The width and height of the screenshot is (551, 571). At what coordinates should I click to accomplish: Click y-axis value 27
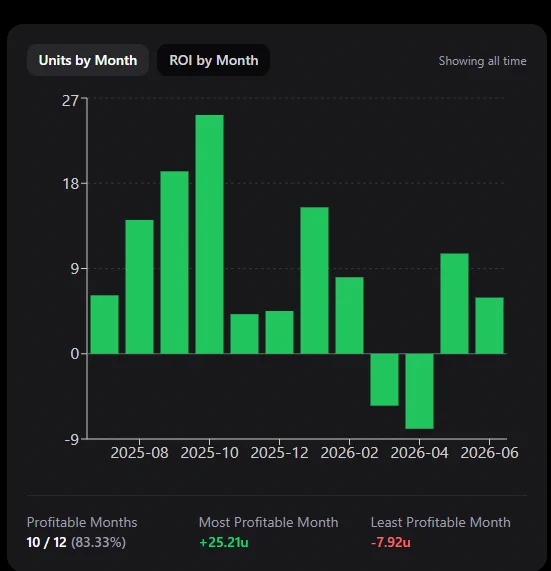coord(70,101)
